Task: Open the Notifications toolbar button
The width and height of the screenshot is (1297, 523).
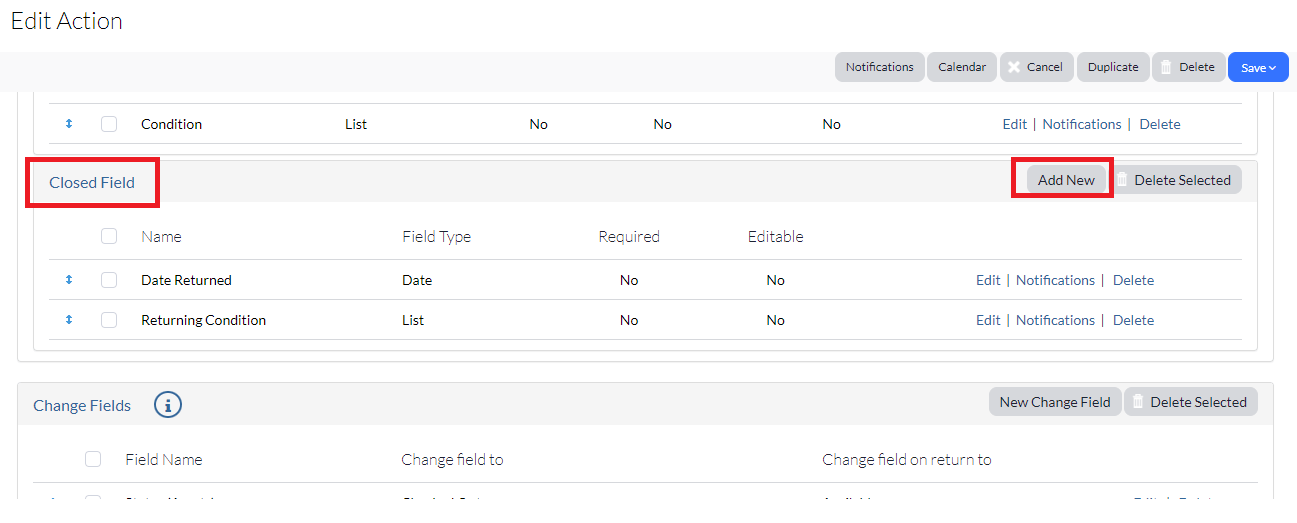Action: pyautogui.click(x=879, y=67)
